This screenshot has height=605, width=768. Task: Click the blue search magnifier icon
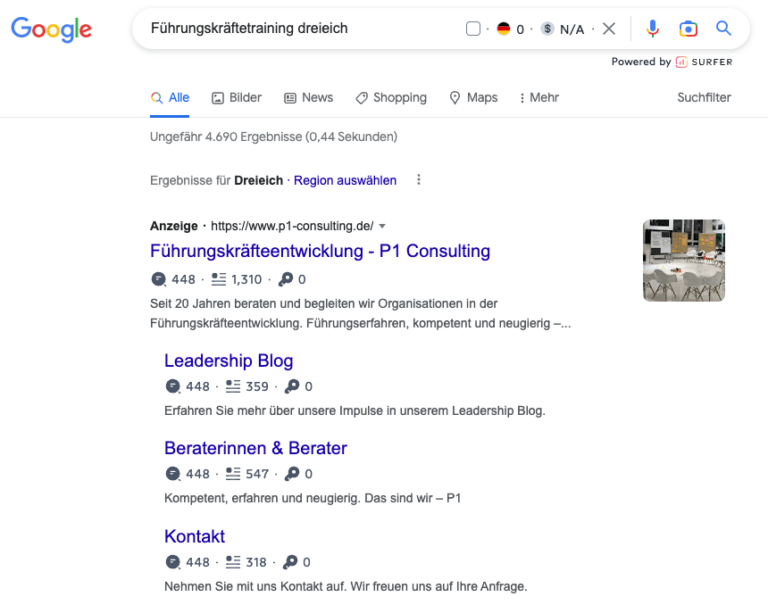click(723, 28)
